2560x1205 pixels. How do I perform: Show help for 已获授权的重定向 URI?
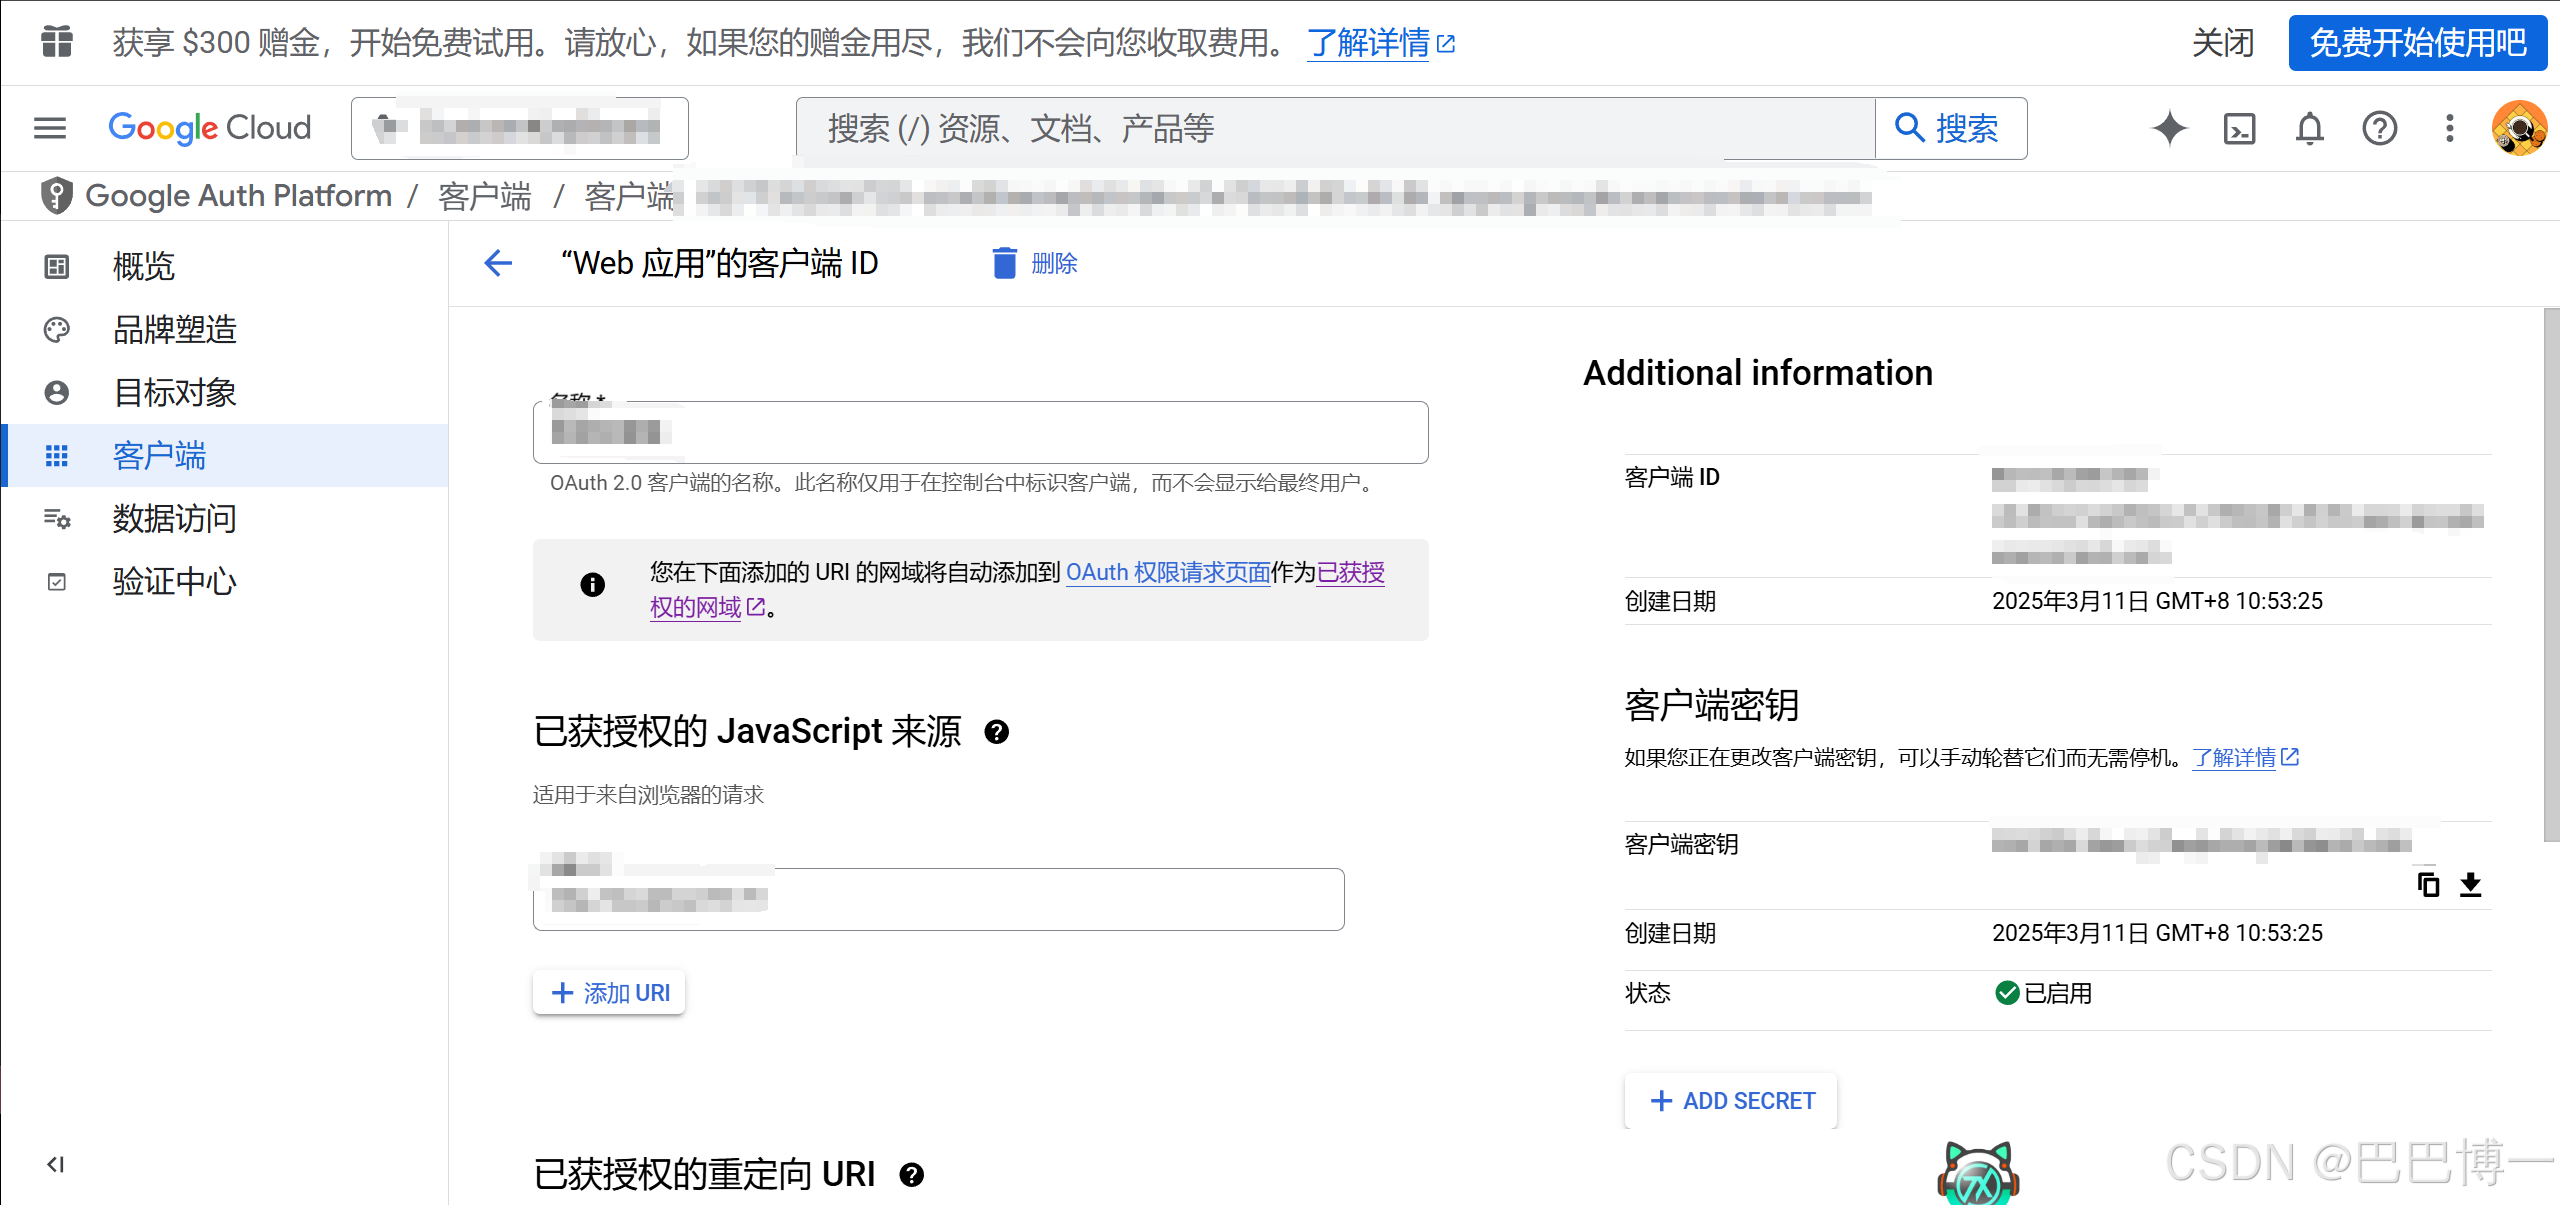point(911,1175)
